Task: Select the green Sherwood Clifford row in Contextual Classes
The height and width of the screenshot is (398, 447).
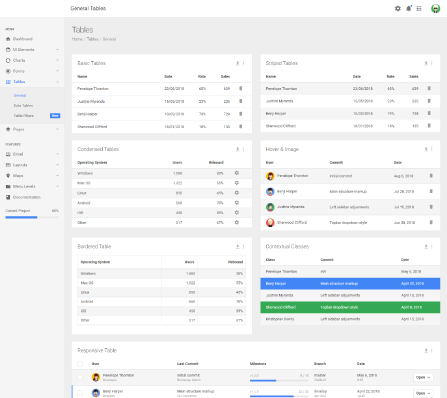Action: click(350, 307)
